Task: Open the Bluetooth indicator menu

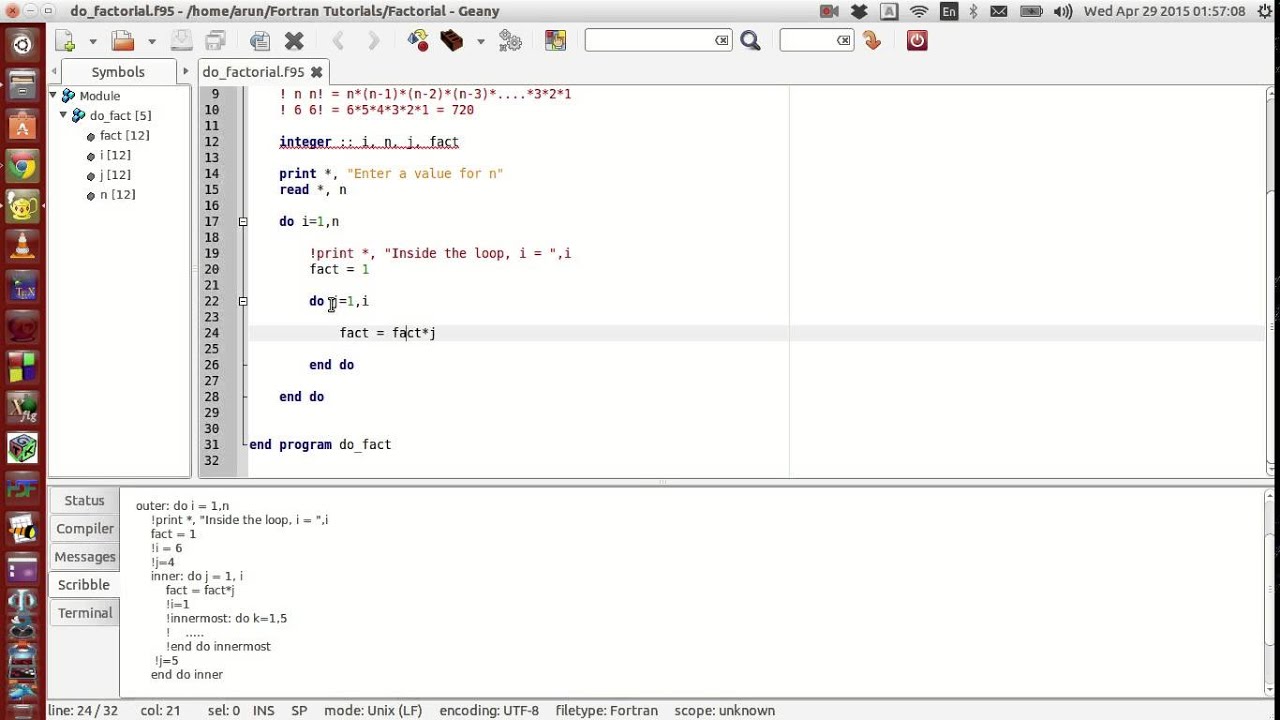Action: point(974,12)
